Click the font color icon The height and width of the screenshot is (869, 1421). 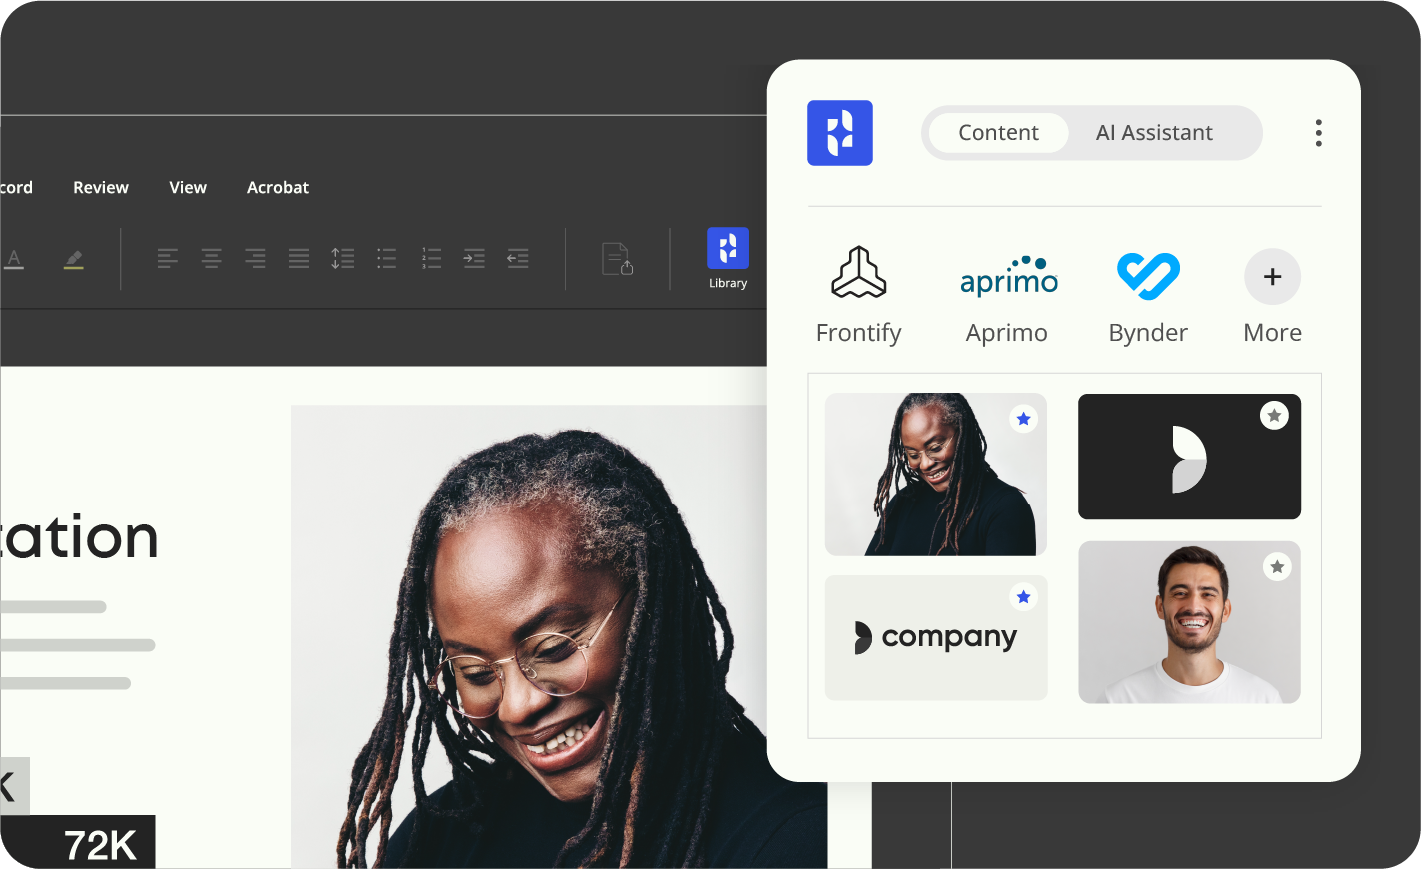13,259
